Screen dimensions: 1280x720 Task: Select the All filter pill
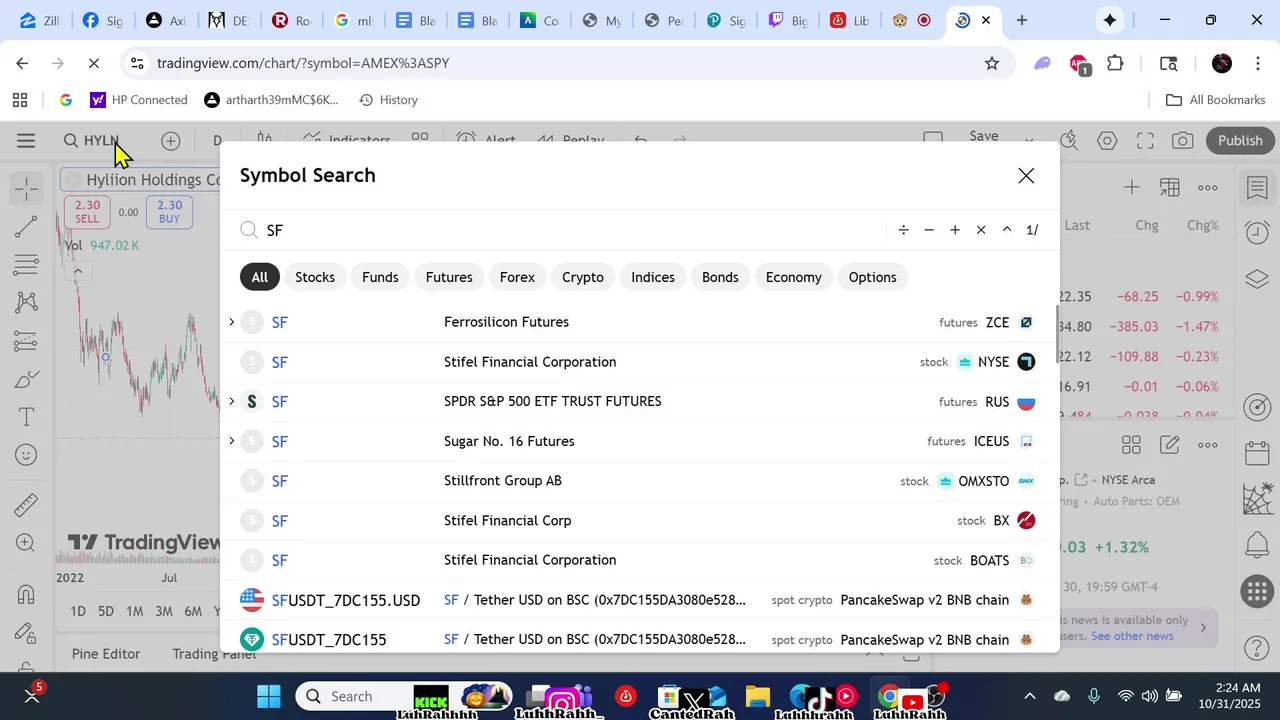(260, 277)
